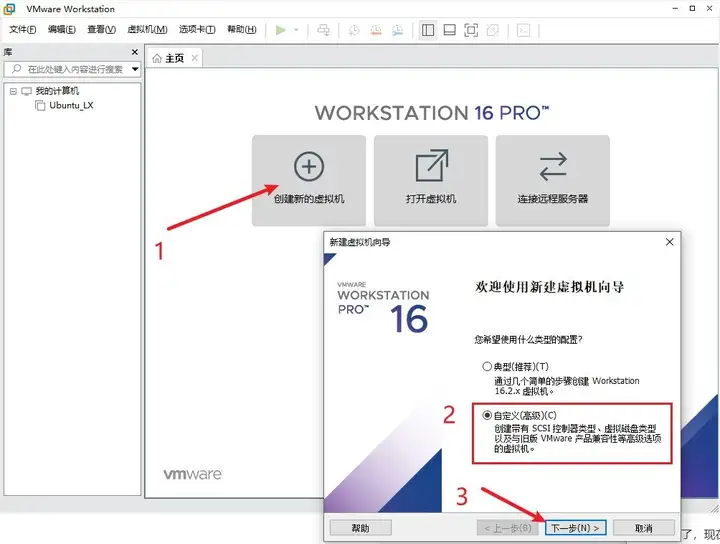Click the library search input field
Screen dimensions: 720x544
tap(72, 69)
